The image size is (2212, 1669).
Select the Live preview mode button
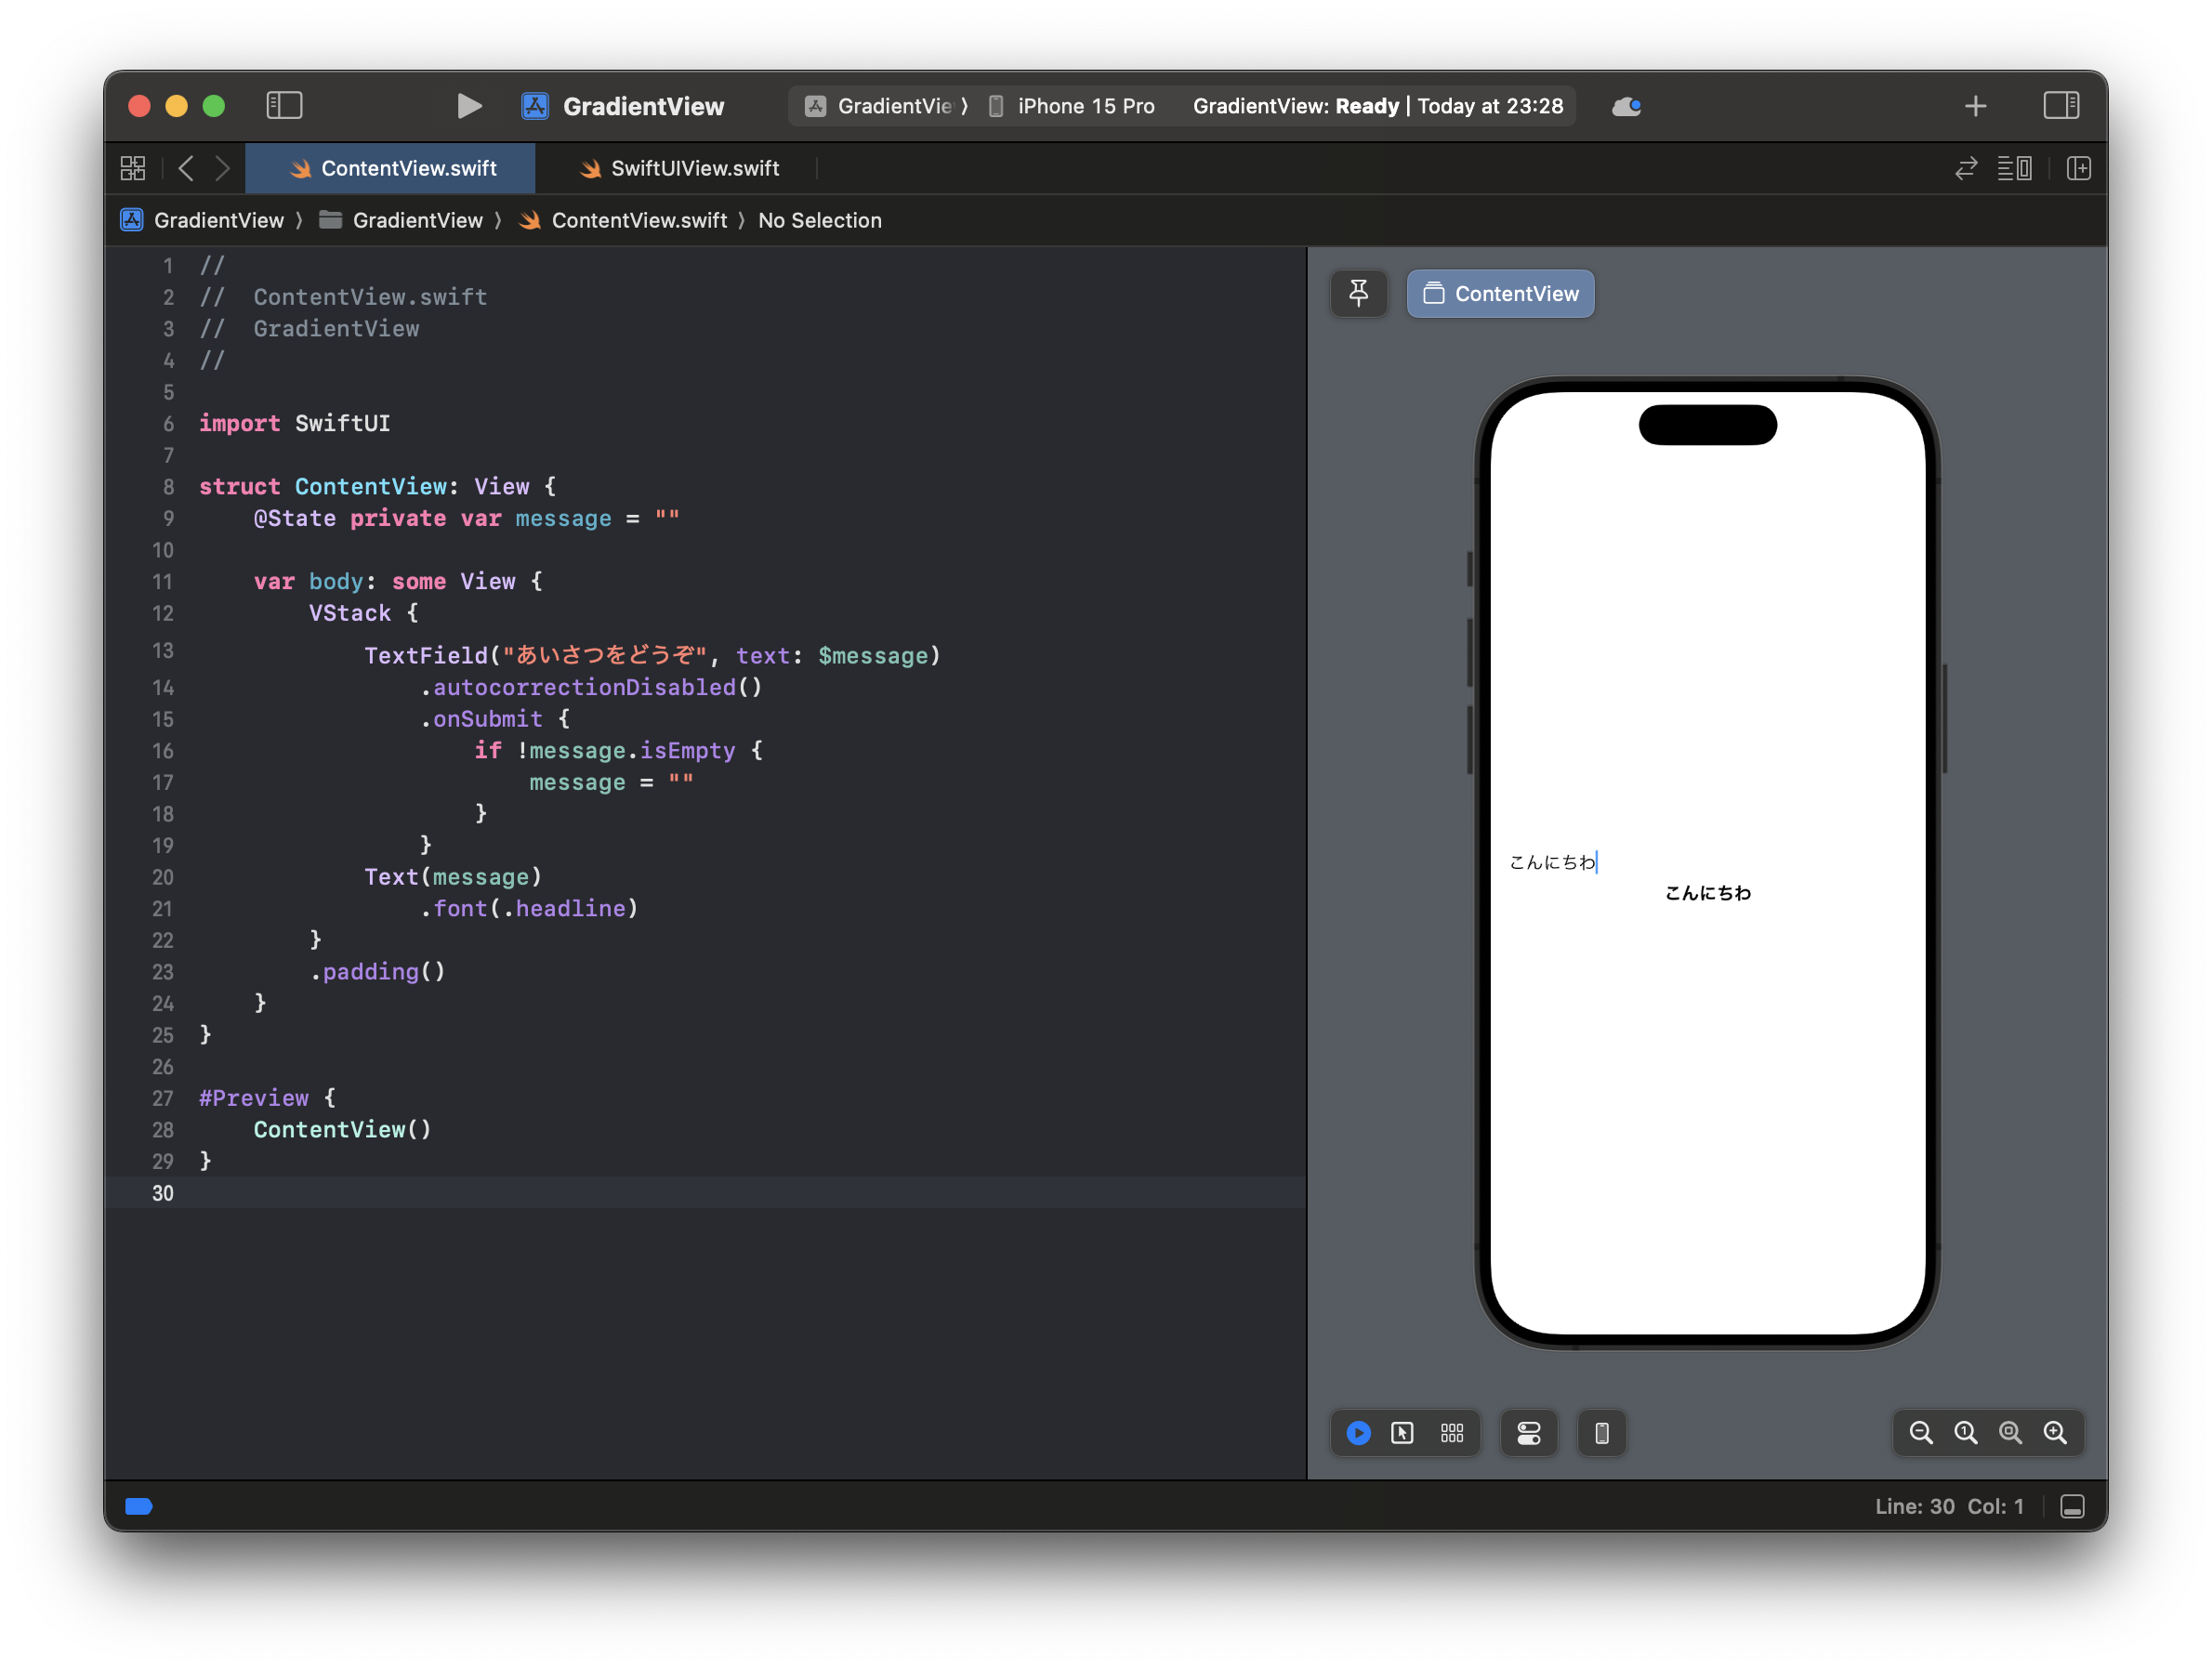pyautogui.click(x=1358, y=1433)
